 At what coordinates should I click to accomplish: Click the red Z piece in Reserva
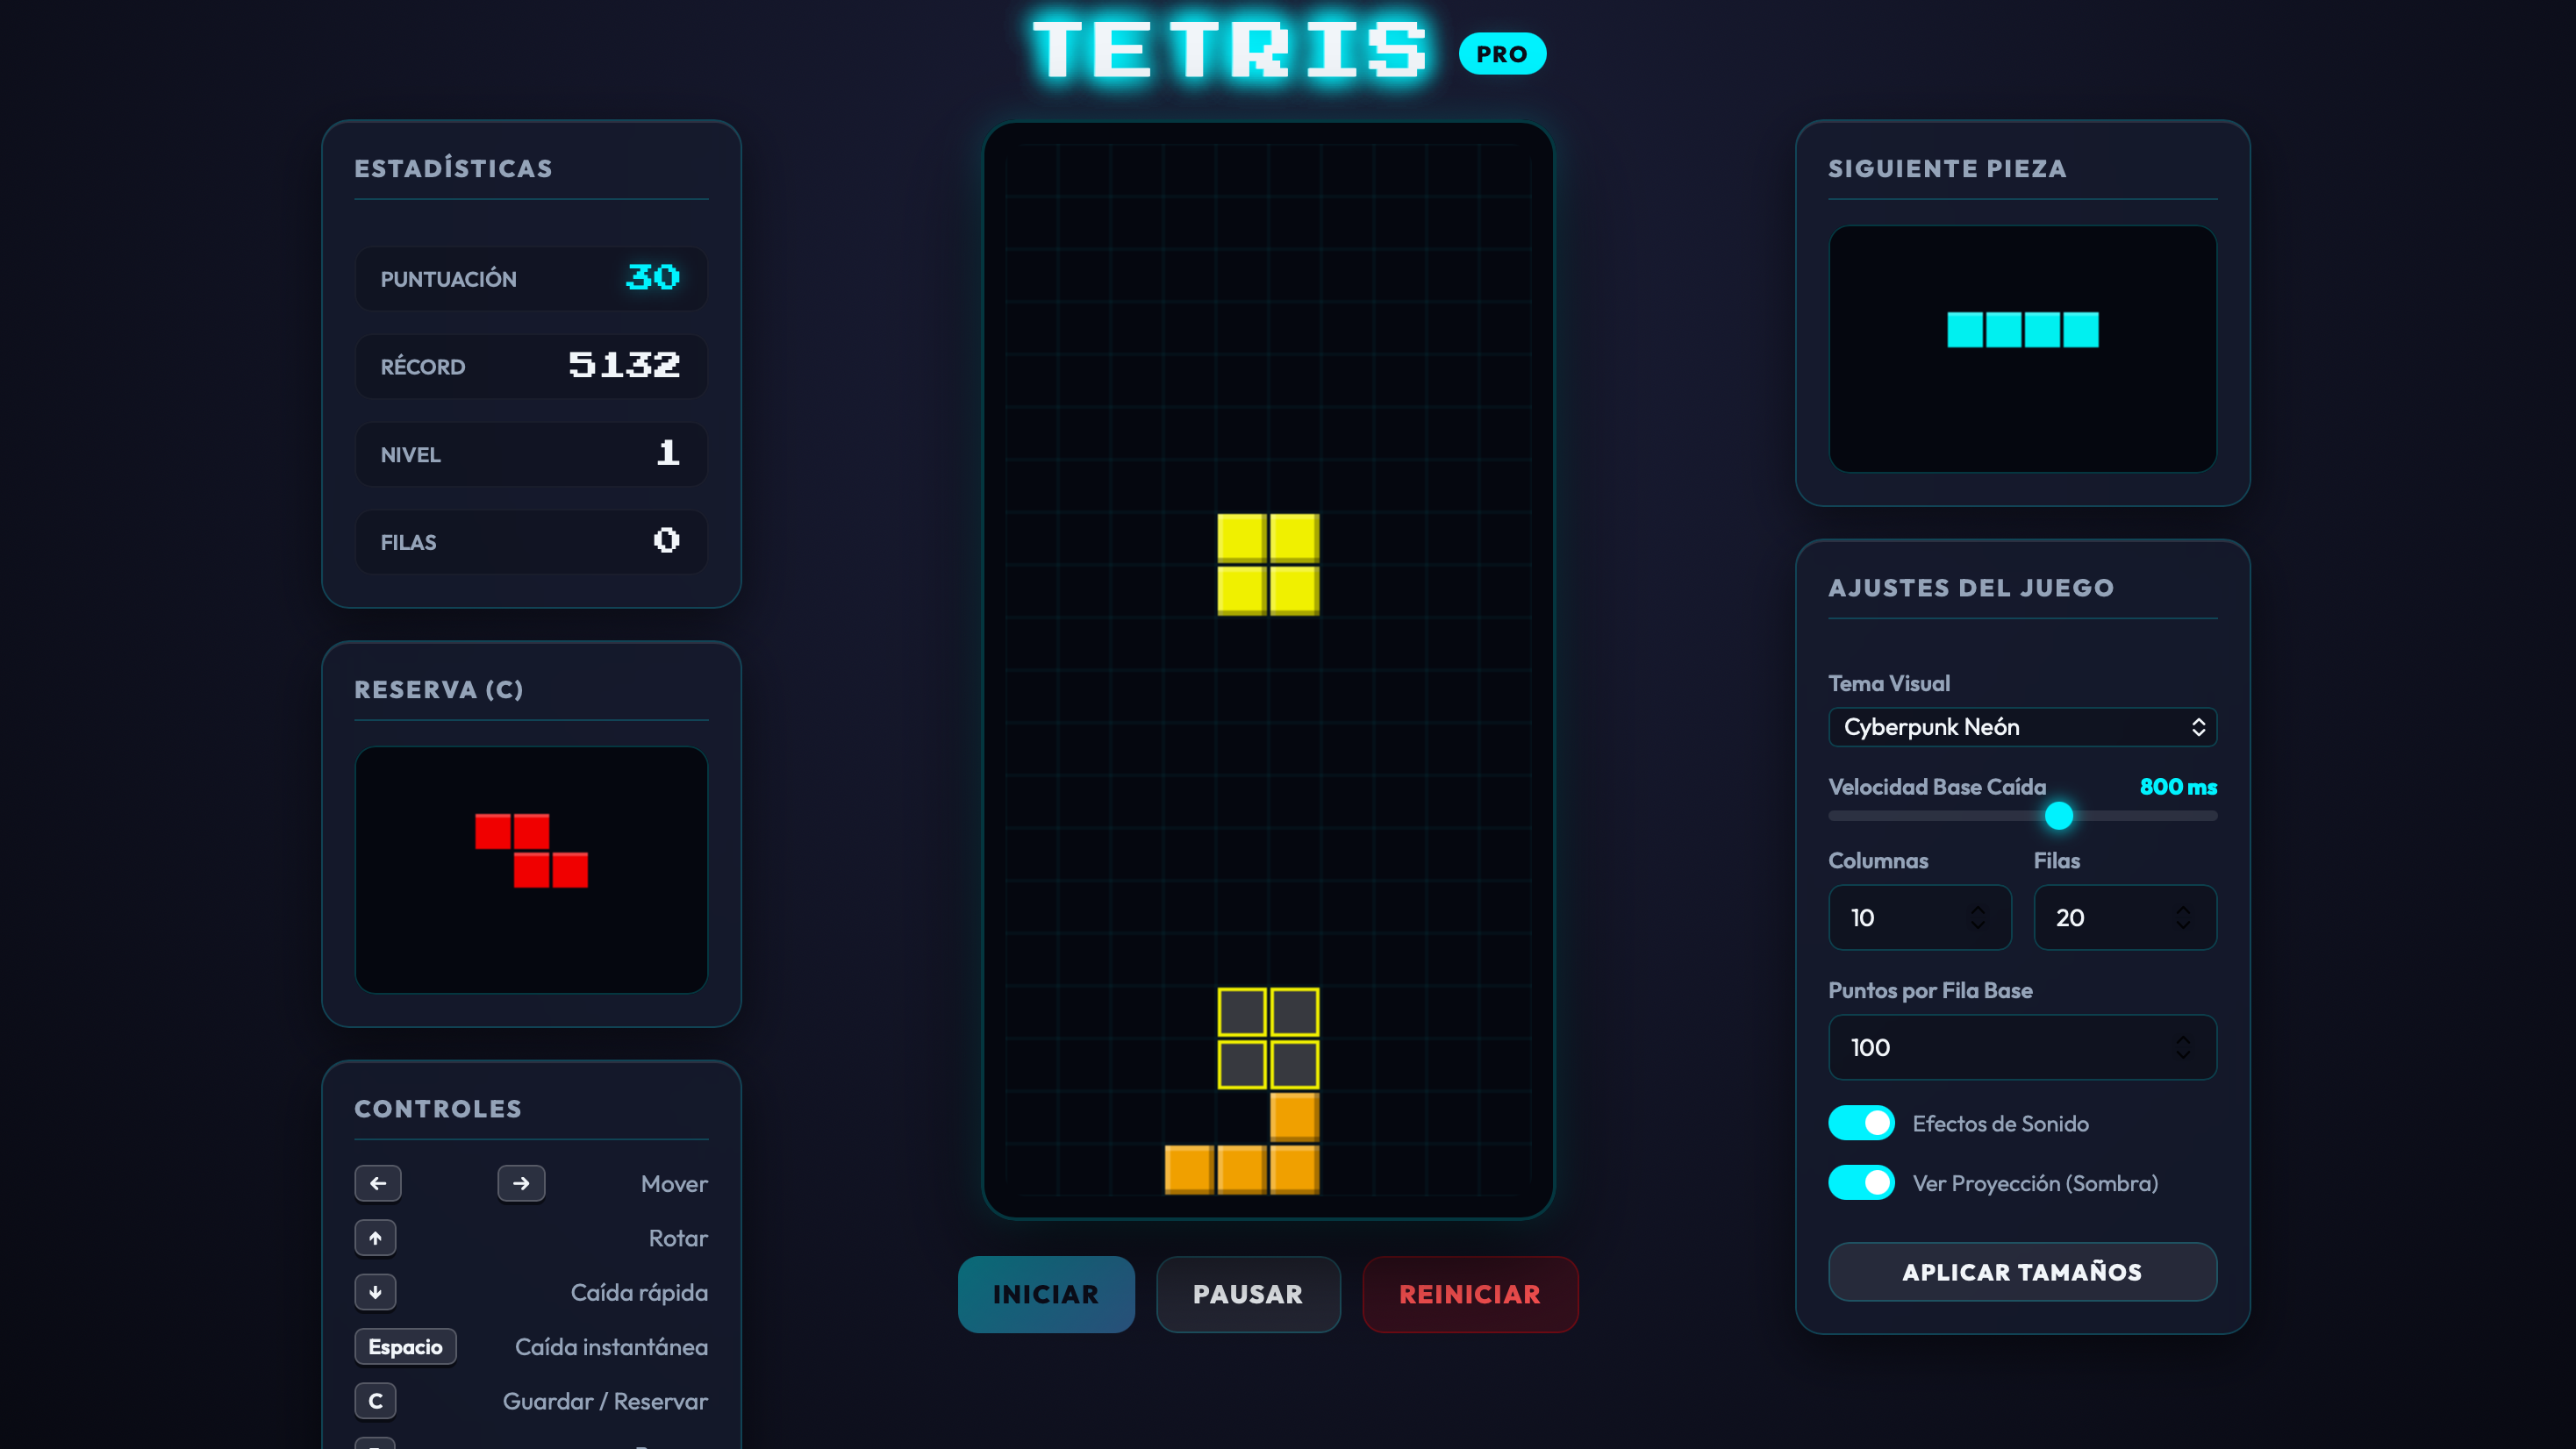(x=531, y=850)
